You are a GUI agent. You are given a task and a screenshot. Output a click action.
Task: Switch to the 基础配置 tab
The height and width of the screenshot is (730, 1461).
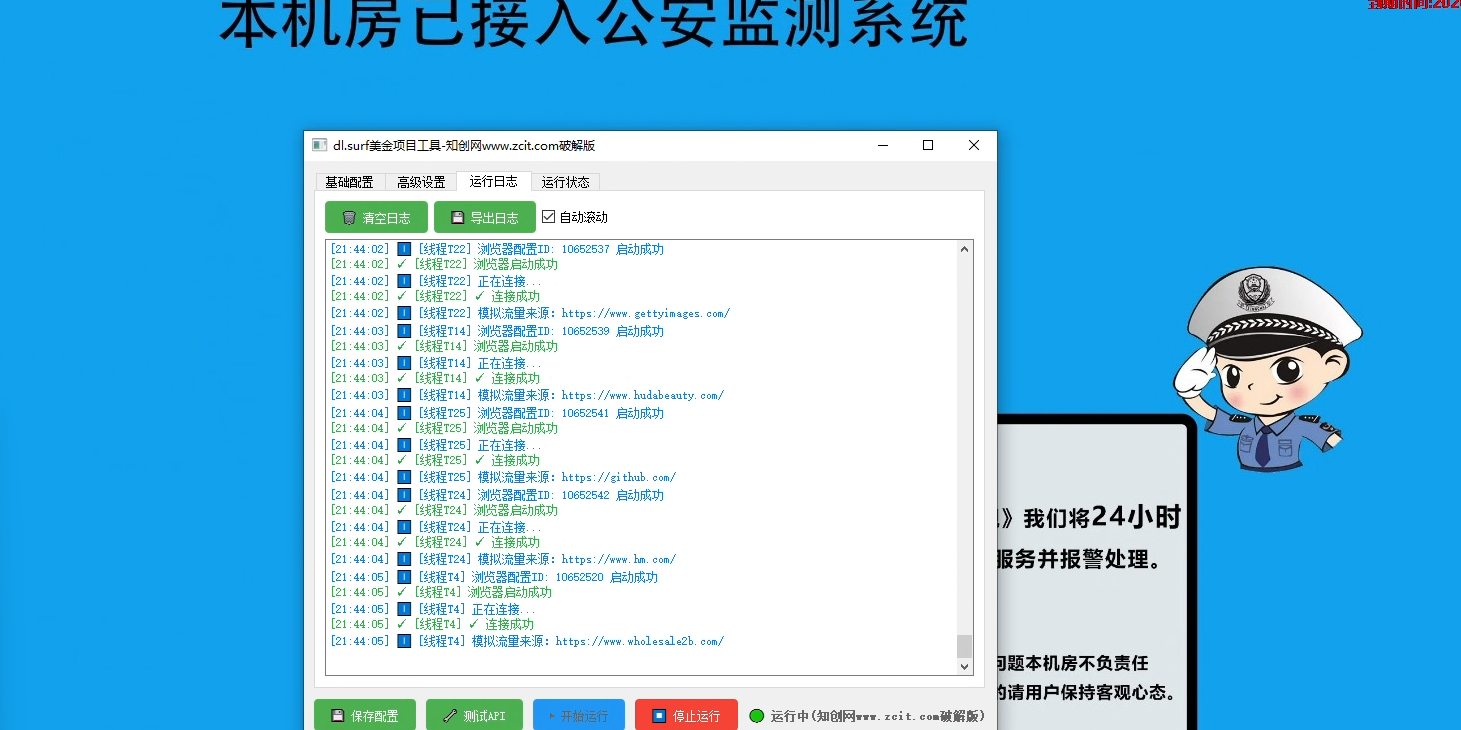(350, 182)
